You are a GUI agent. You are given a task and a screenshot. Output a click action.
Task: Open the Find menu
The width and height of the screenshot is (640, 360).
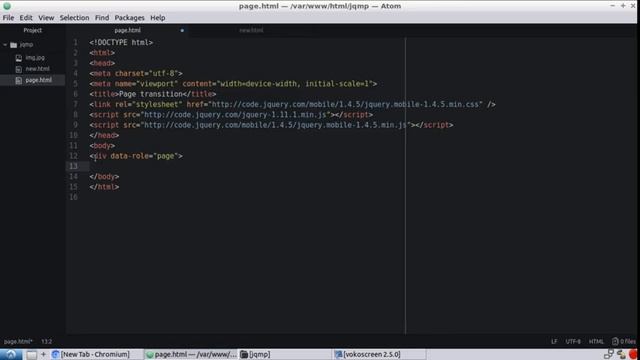click(x=102, y=18)
